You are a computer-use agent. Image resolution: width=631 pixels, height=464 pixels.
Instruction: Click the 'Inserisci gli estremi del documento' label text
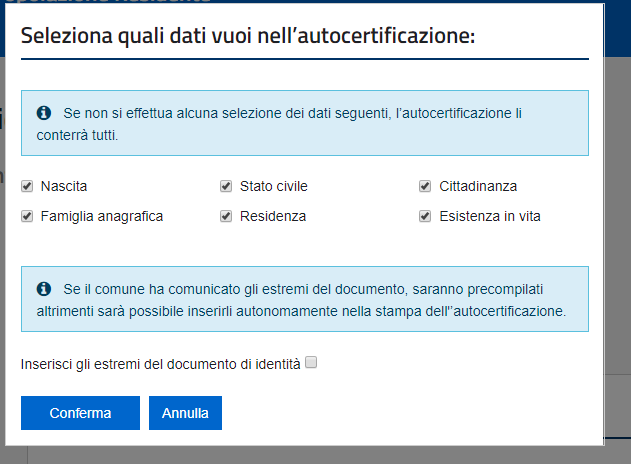click(161, 364)
